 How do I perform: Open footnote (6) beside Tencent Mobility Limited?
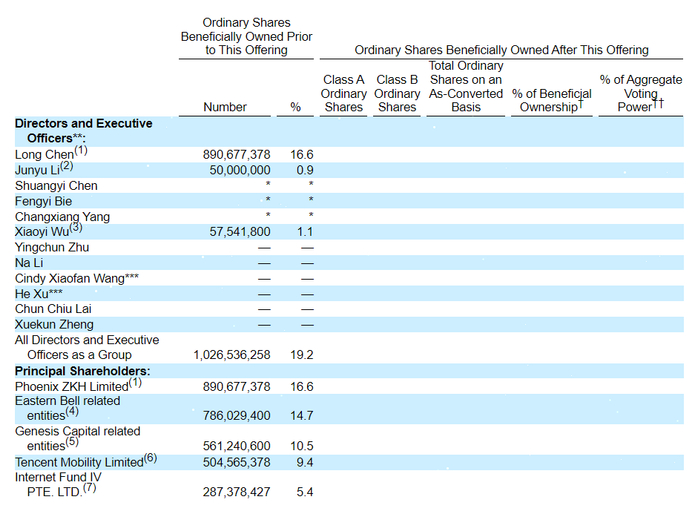(x=151, y=458)
